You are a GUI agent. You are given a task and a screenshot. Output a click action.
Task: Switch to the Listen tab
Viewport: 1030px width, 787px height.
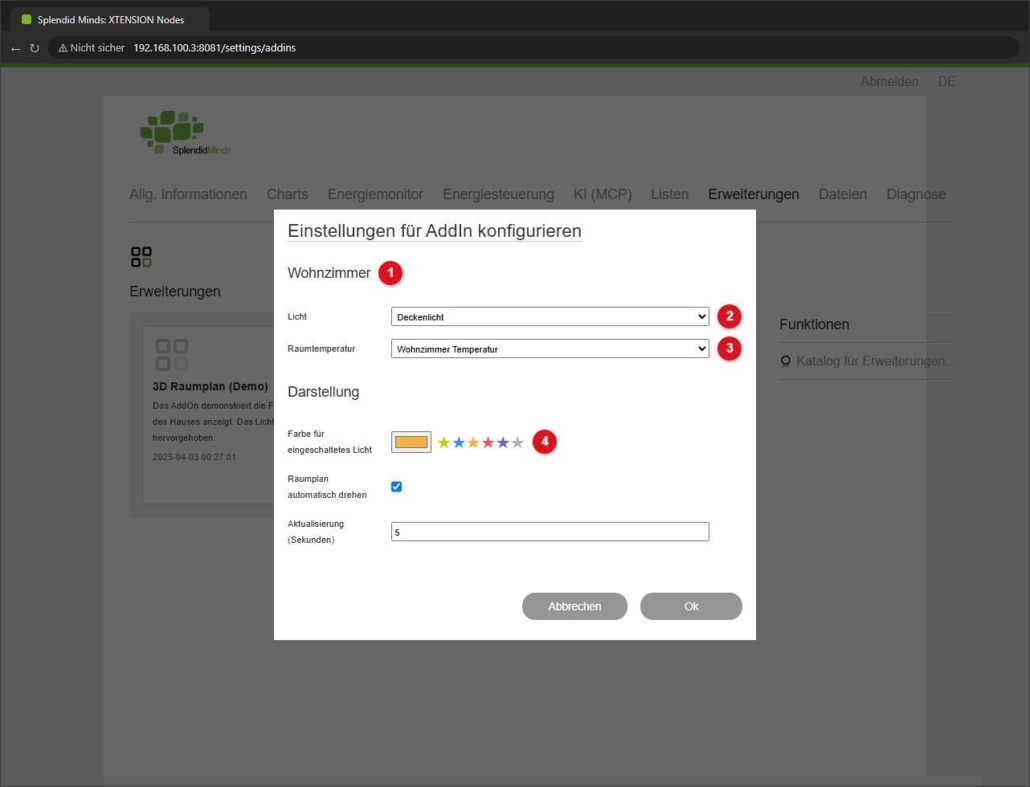669,194
